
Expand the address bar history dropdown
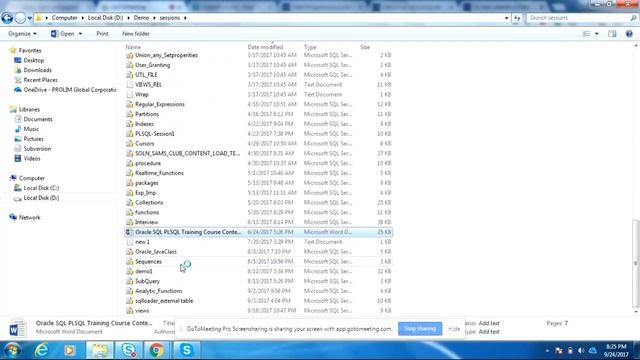tap(507, 18)
